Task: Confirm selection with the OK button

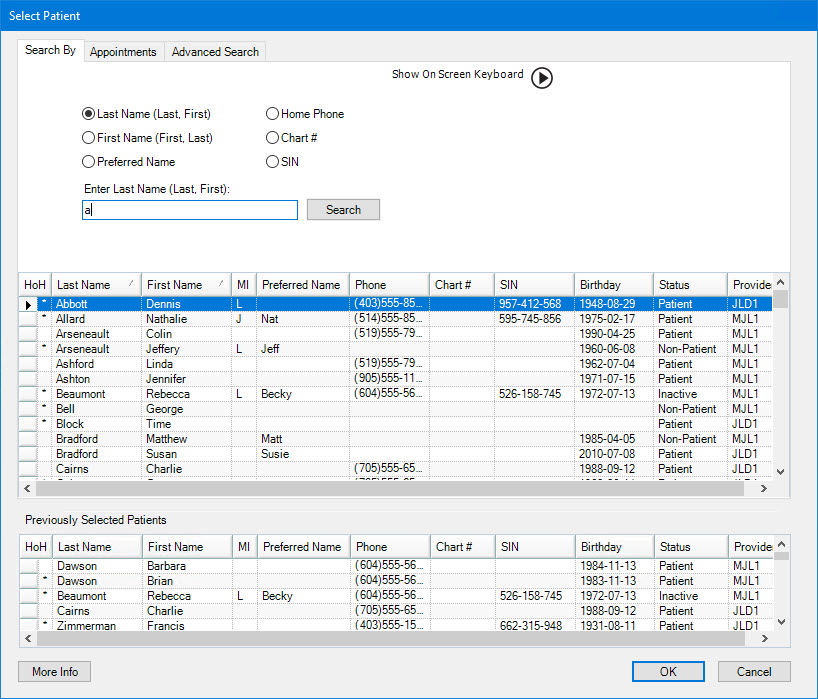Action: (668, 672)
